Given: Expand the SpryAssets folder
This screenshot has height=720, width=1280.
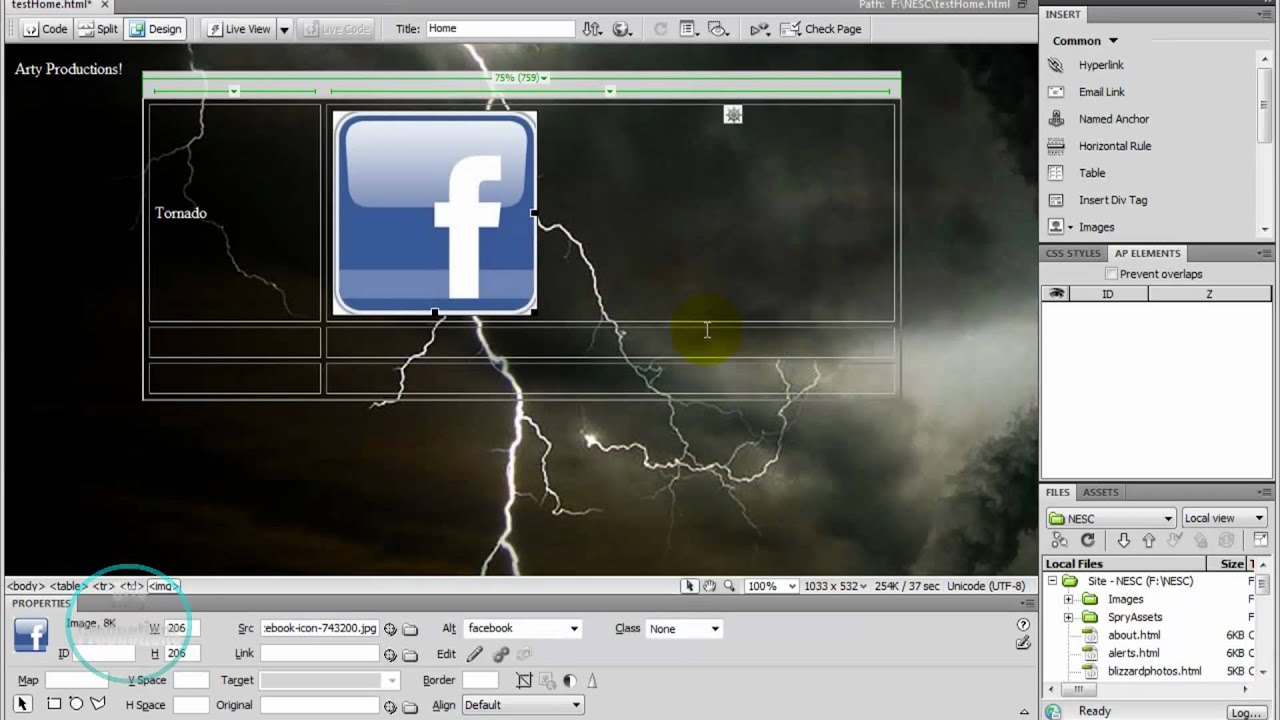Looking at the screenshot, I should pyautogui.click(x=1068, y=618).
